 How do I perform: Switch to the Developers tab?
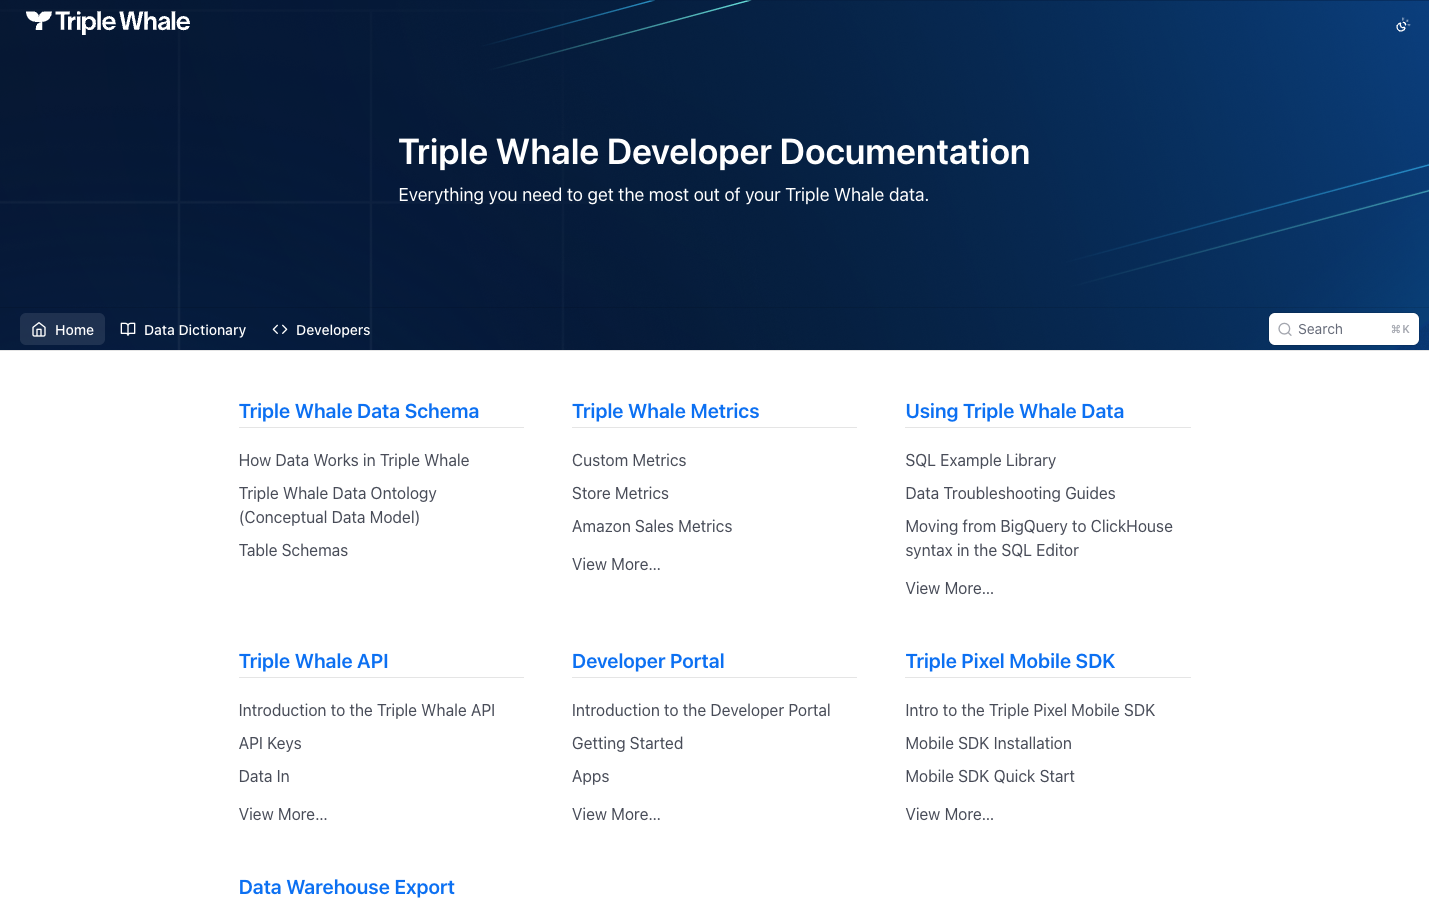point(321,330)
